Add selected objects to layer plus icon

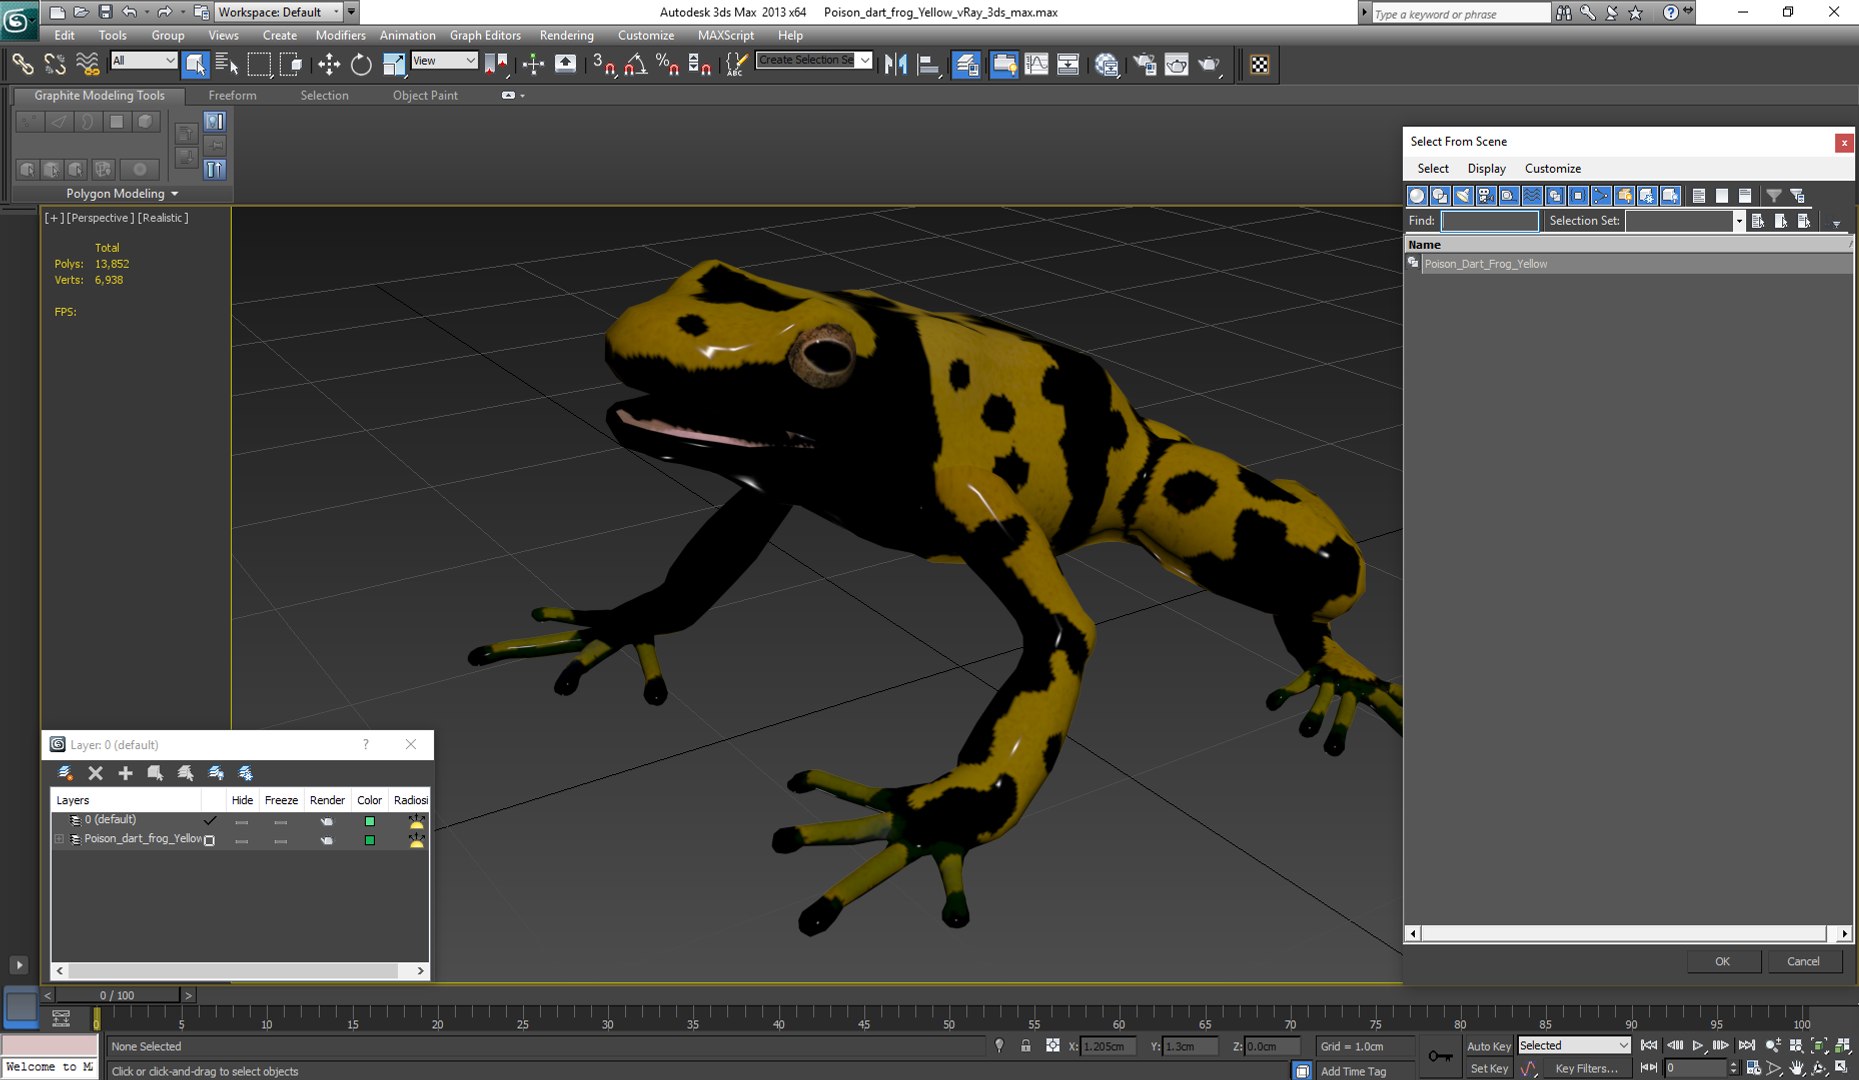tap(125, 772)
